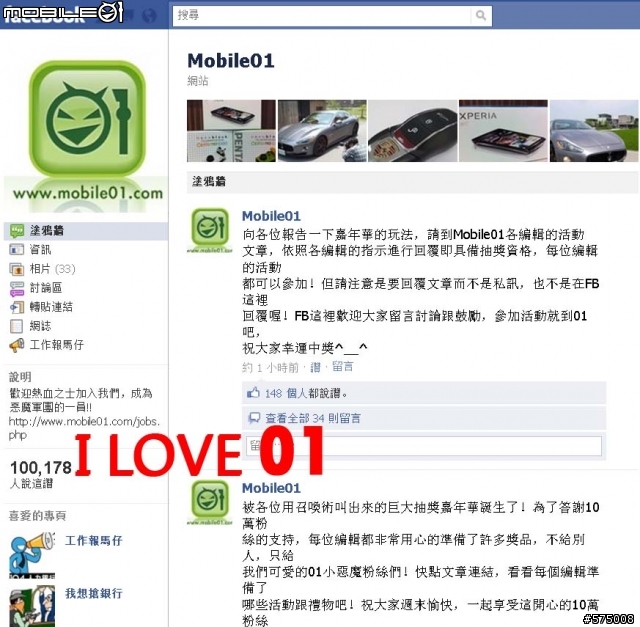Click the search magnifier icon

pyautogui.click(x=481, y=16)
